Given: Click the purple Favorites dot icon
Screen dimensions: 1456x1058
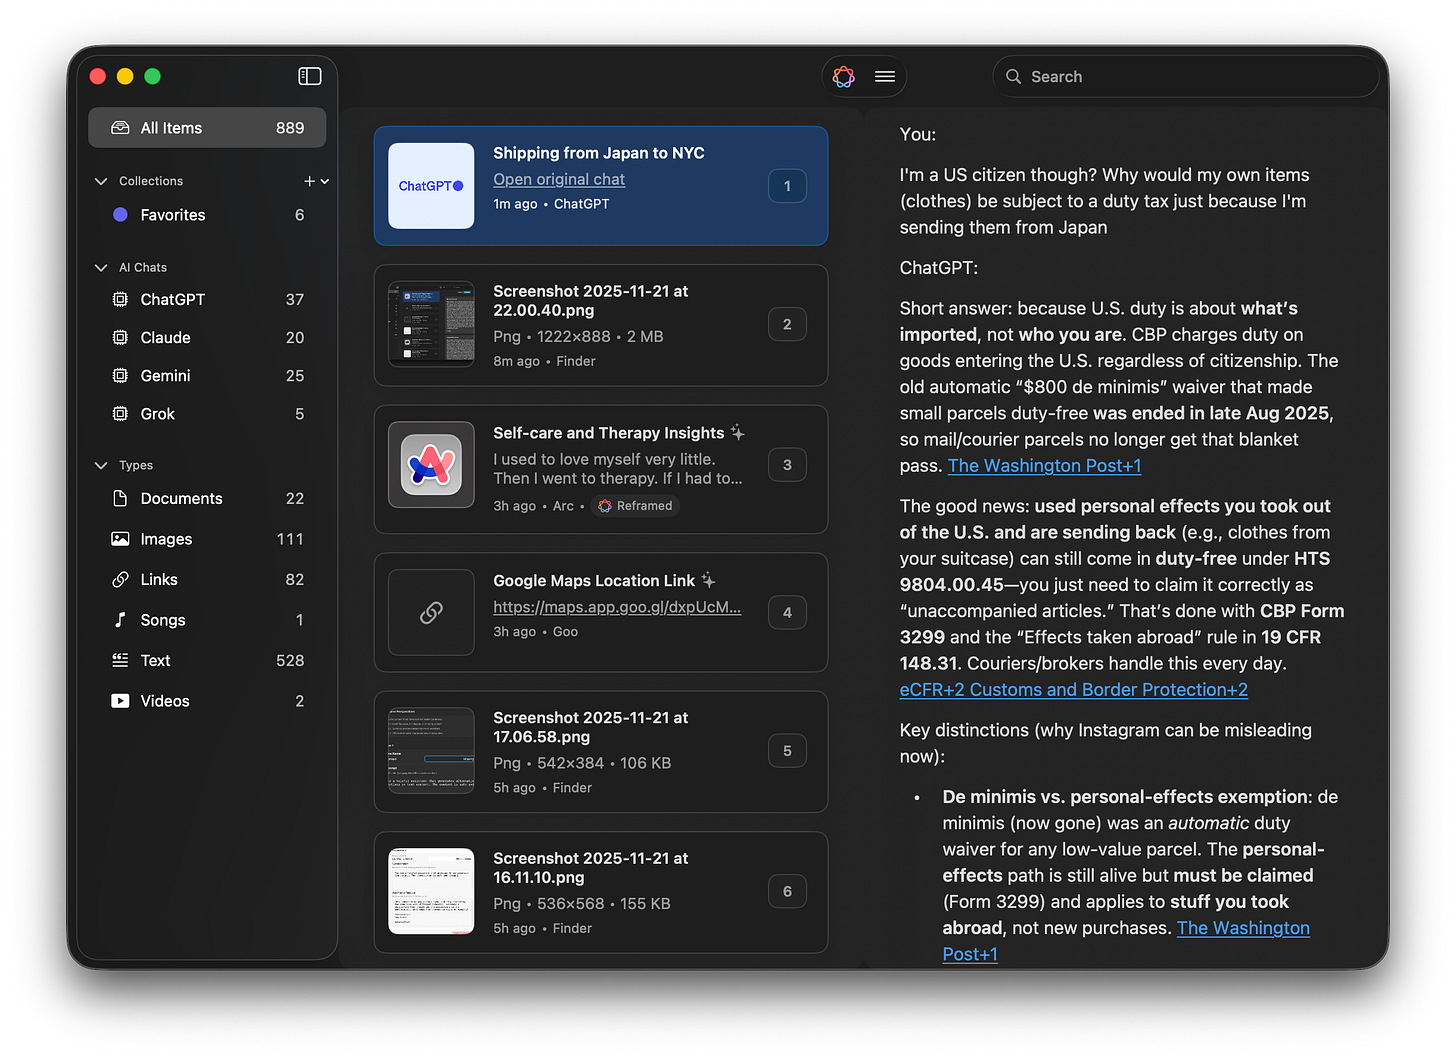Looking at the screenshot, I should tap(120, 214).
